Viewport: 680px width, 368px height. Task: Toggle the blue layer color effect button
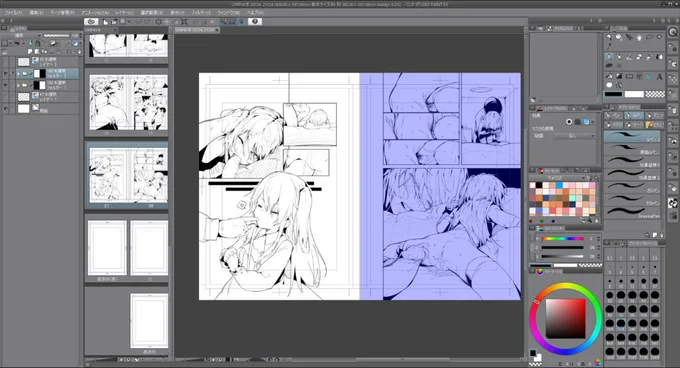click(x=586, y=122)
